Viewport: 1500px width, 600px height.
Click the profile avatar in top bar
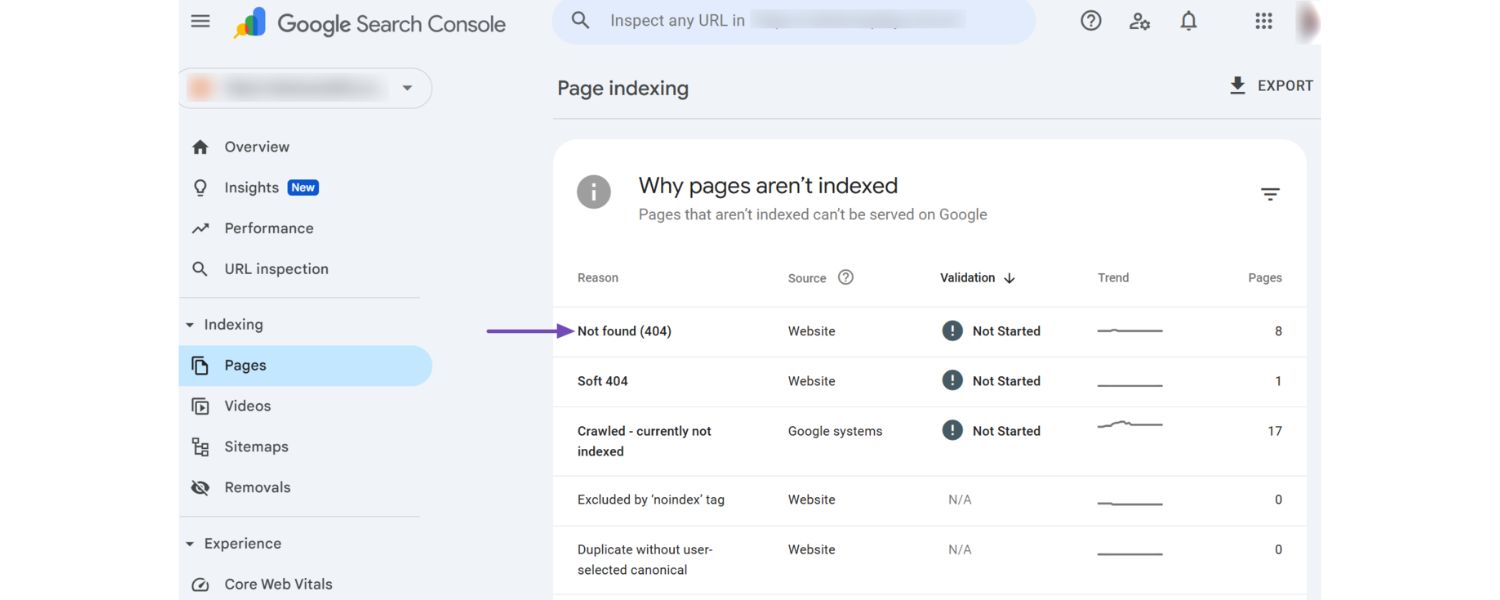[x=1307, y=20]
